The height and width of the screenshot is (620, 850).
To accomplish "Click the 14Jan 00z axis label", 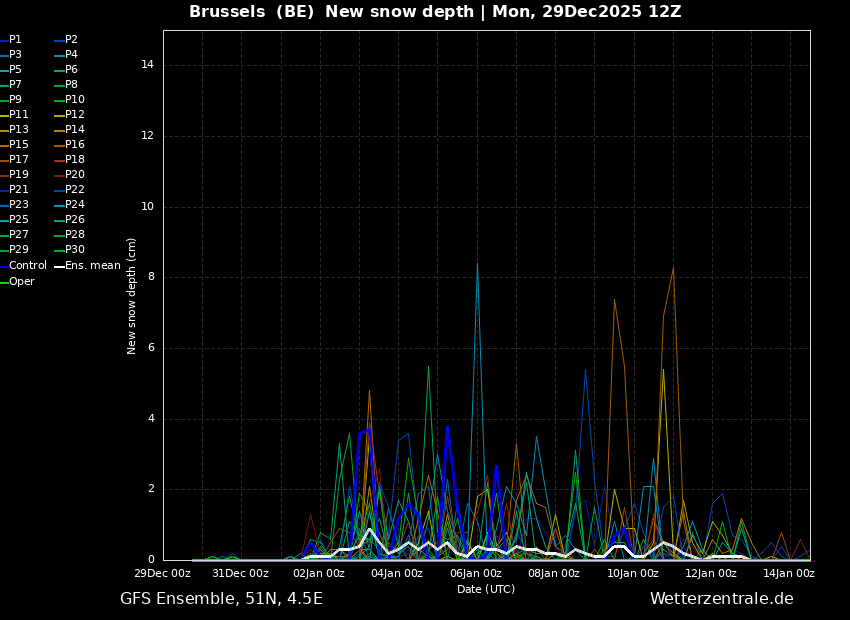I will [789, 573].
